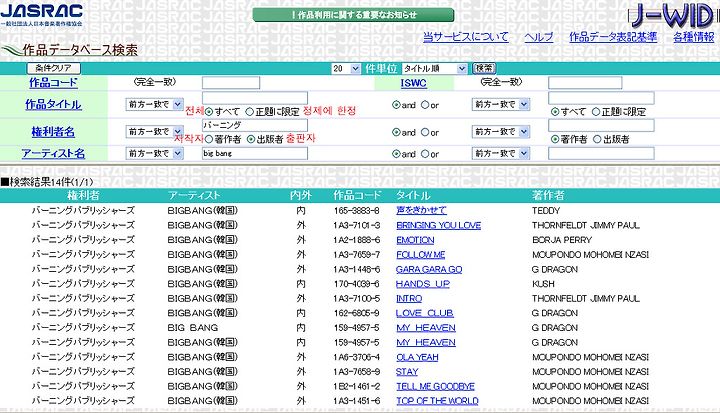This screenshot has height=413, width=720.
Task: Open the 声をきかせて title link
Action: point(421,210)
